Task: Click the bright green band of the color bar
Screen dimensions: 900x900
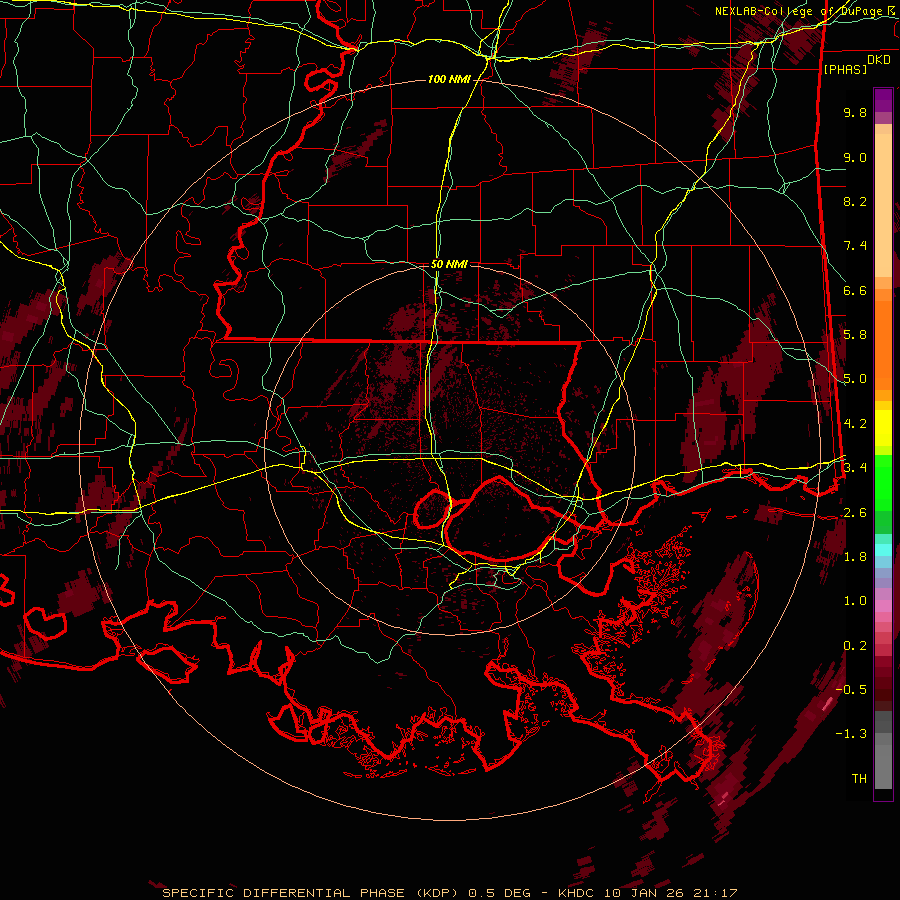Action: pos(883,484)
